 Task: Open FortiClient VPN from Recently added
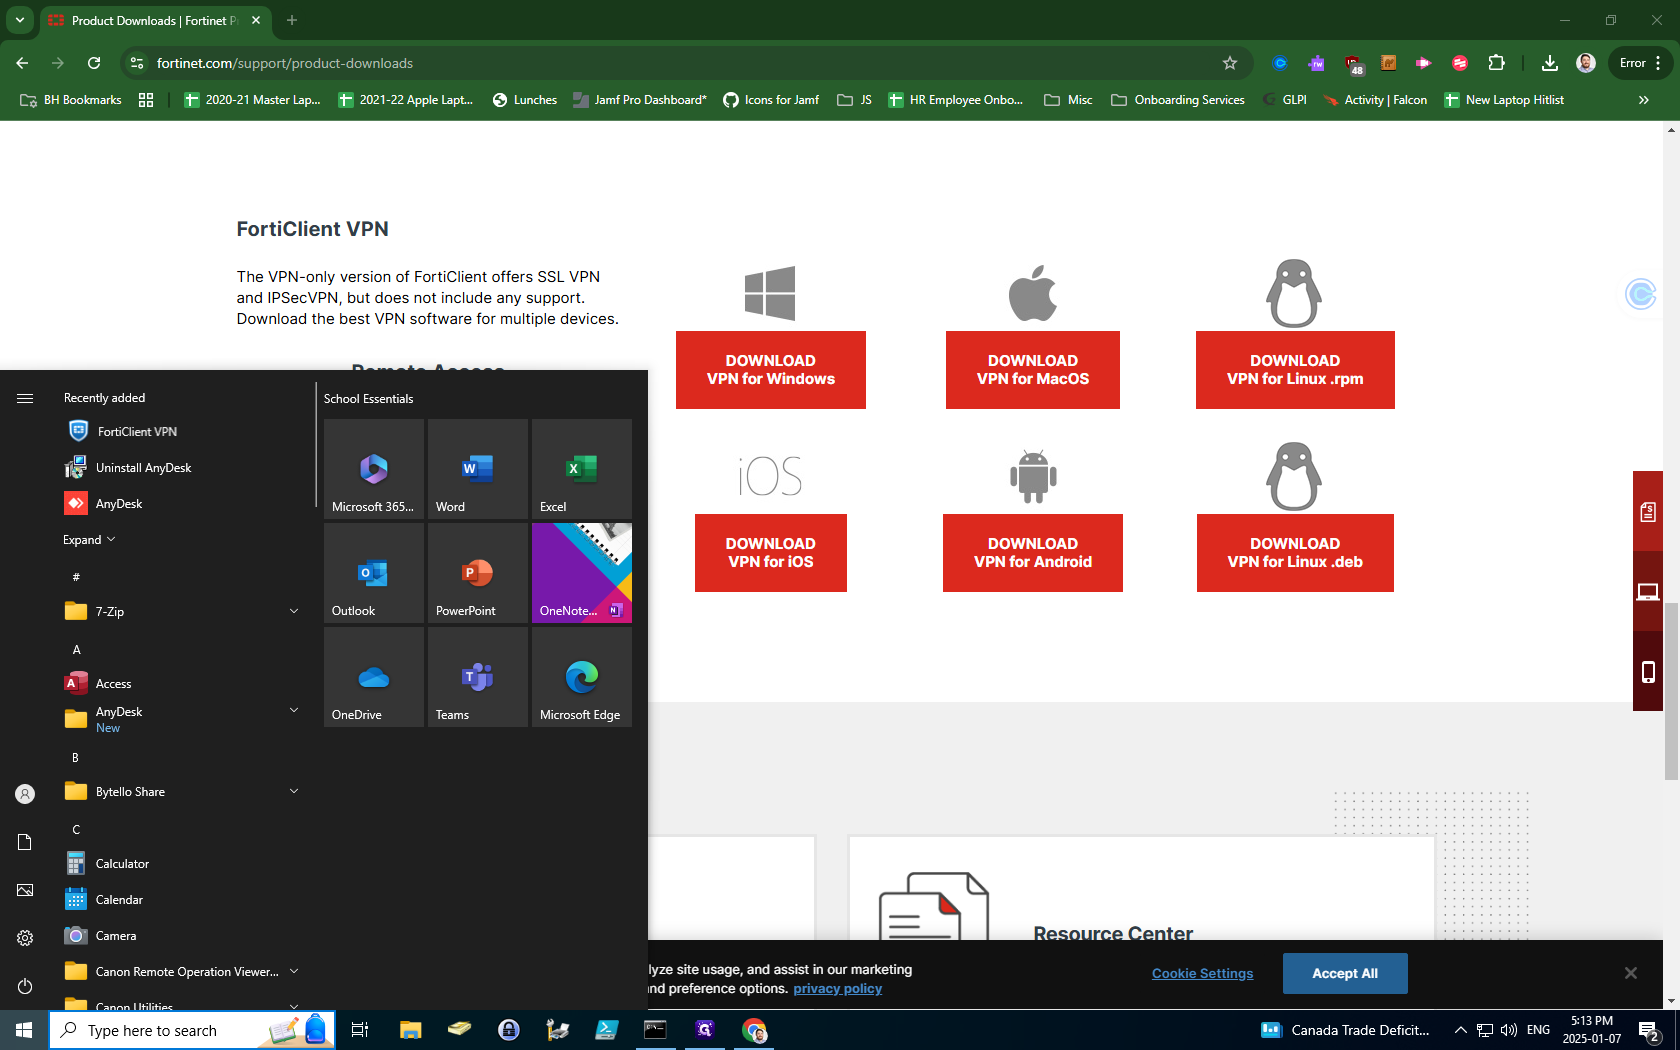click(122, 432)
